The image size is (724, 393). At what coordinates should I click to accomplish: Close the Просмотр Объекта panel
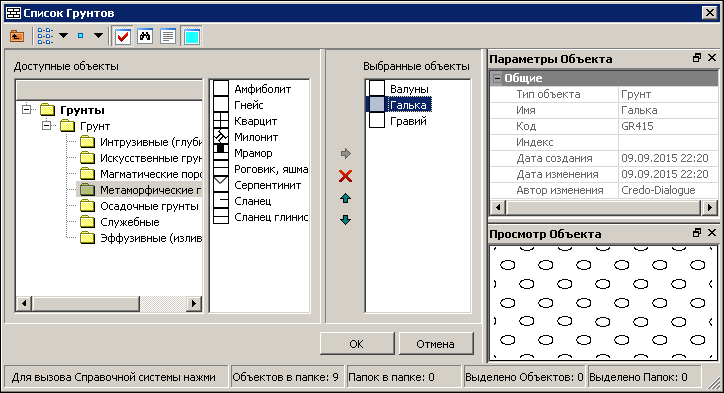tap(712, 233)
